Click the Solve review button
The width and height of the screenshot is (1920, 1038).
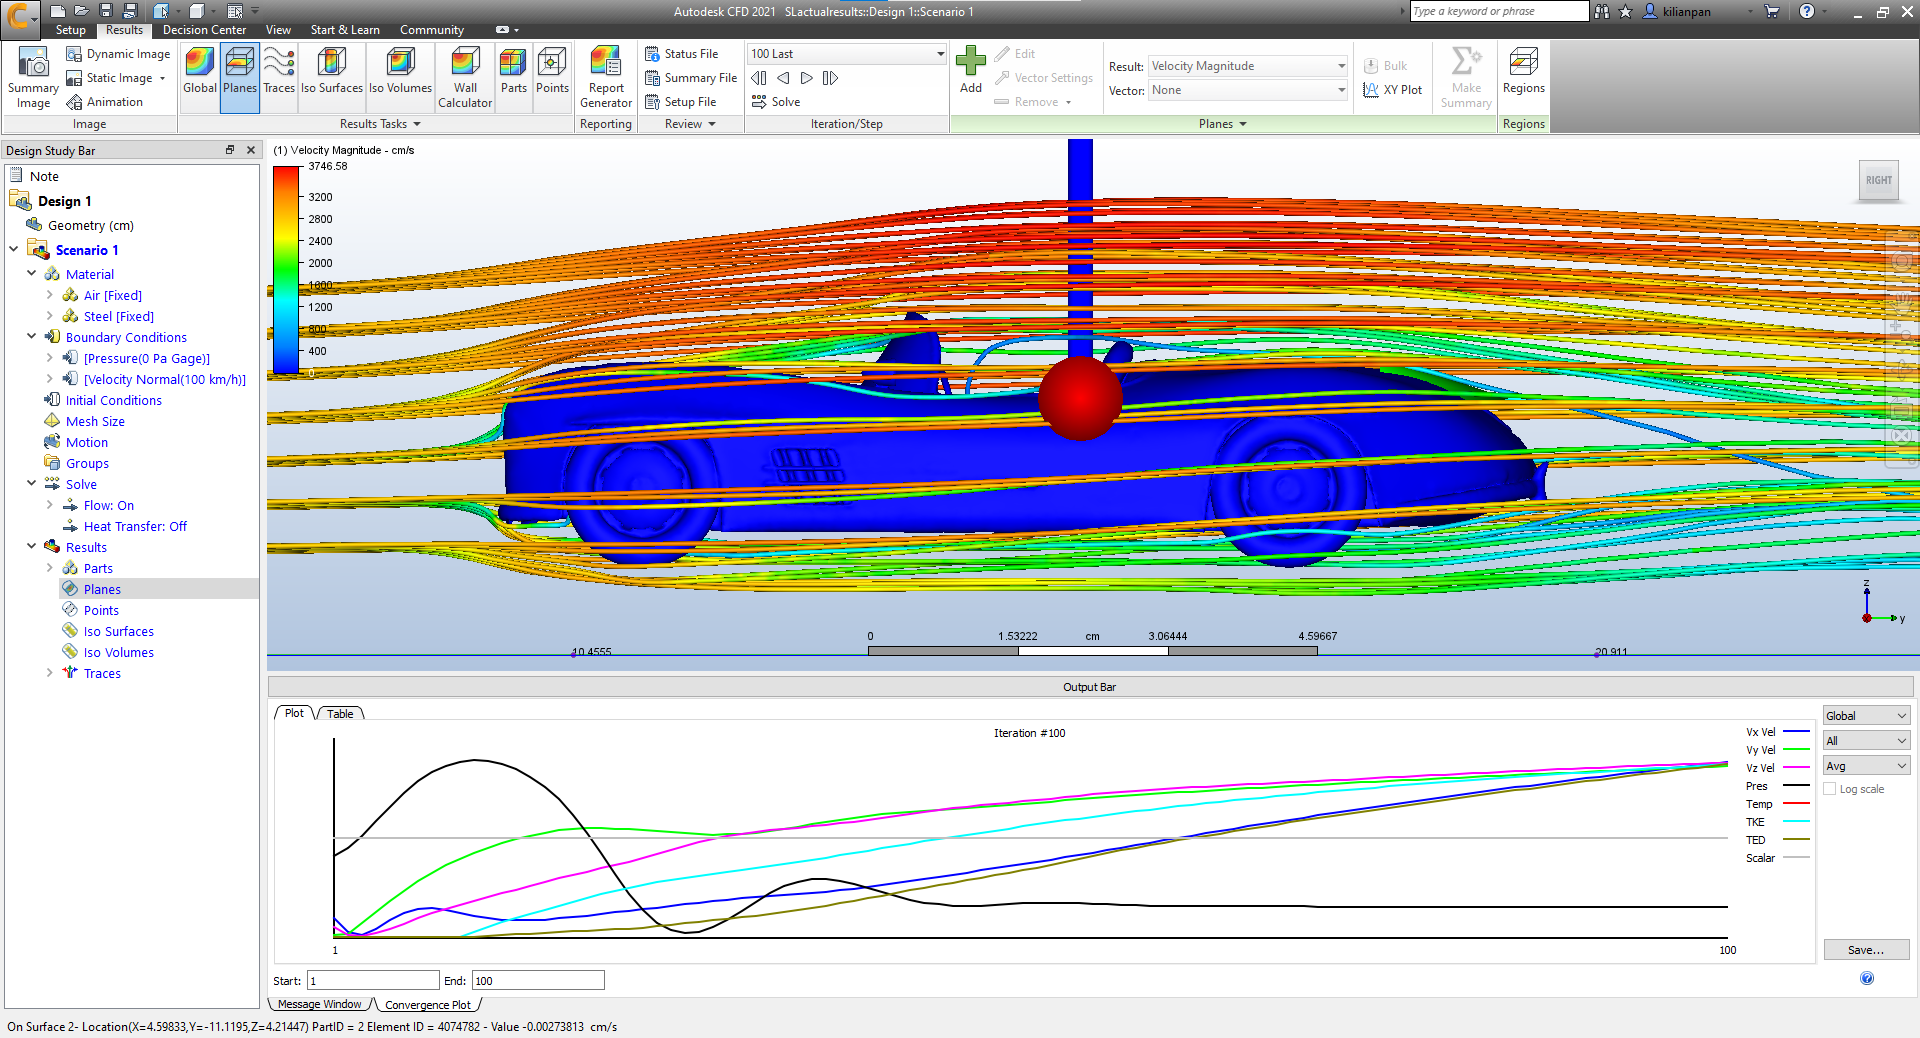coord(776,102)
